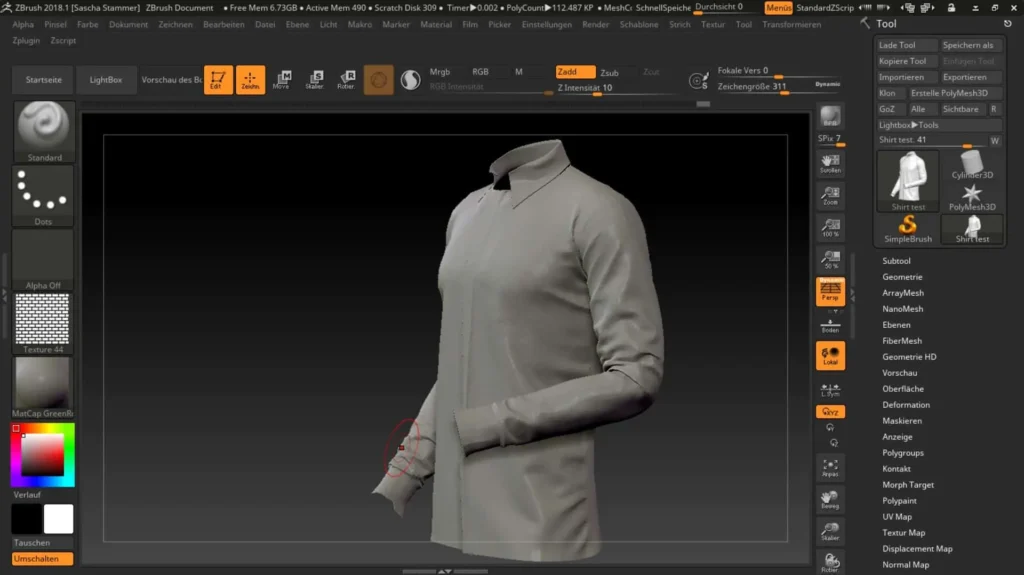
Task: Open the Pinsel menu
Action: (56, 24)
